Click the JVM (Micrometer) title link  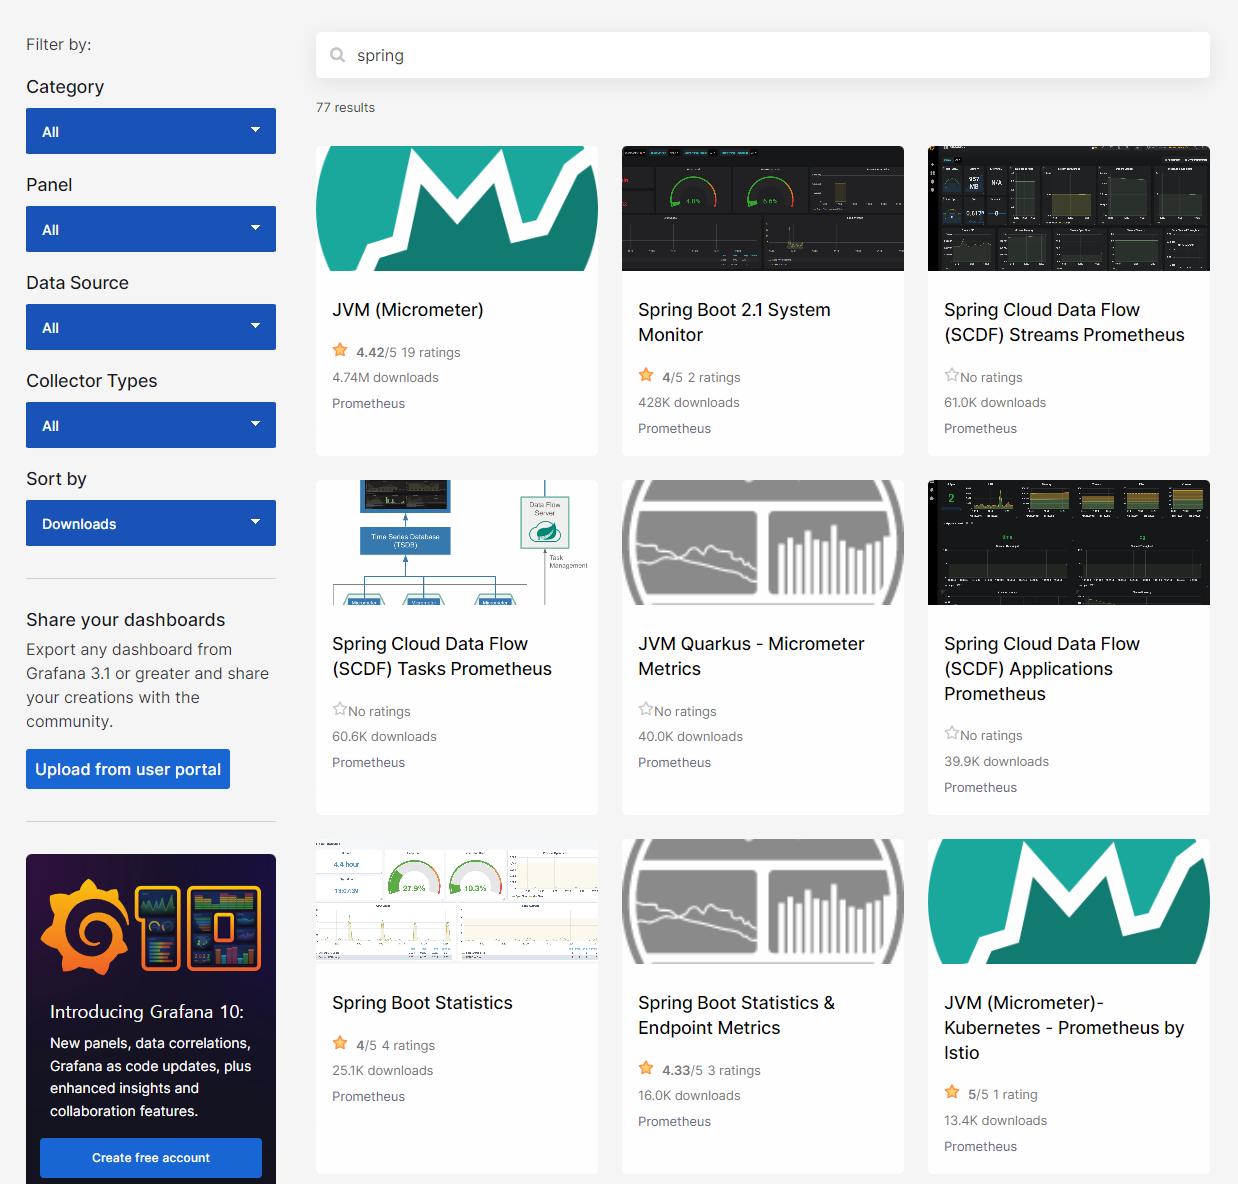(408, 310)
